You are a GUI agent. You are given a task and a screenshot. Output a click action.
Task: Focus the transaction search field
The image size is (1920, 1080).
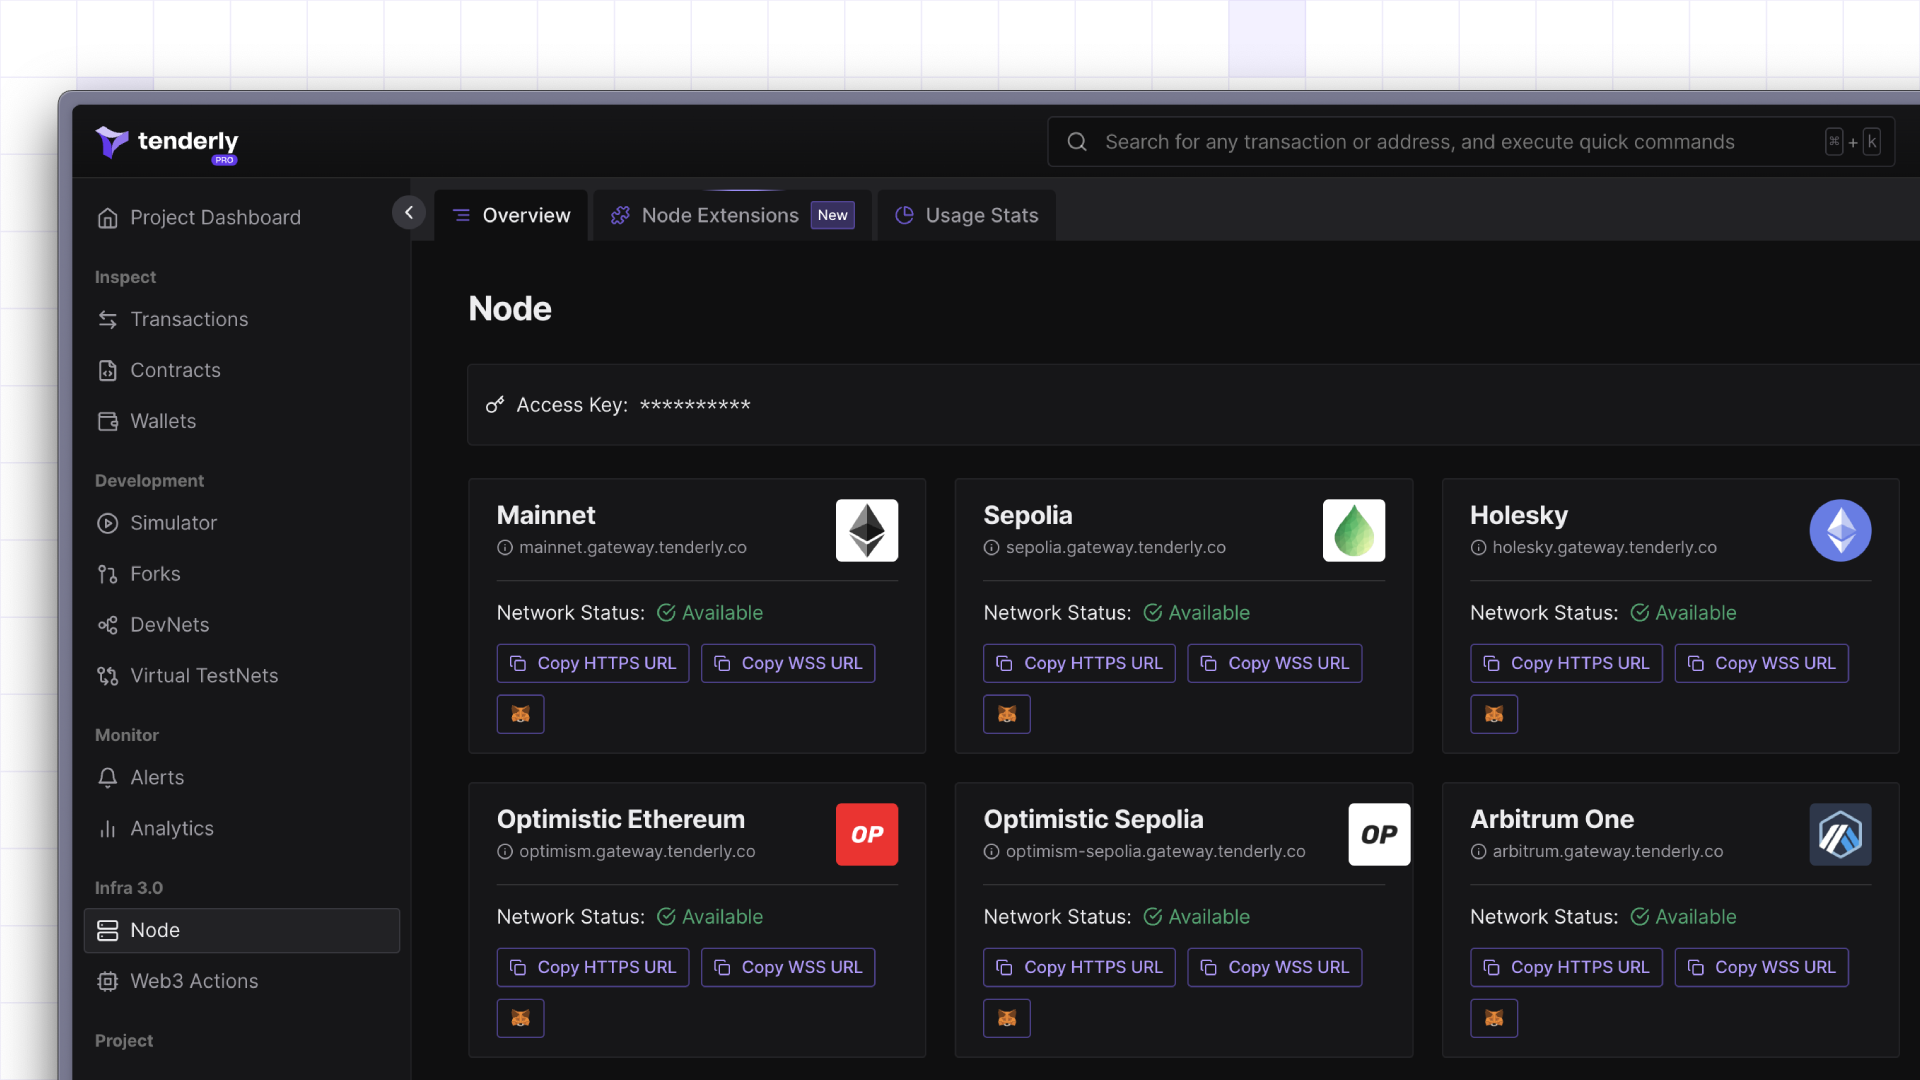pos(1419,142)
